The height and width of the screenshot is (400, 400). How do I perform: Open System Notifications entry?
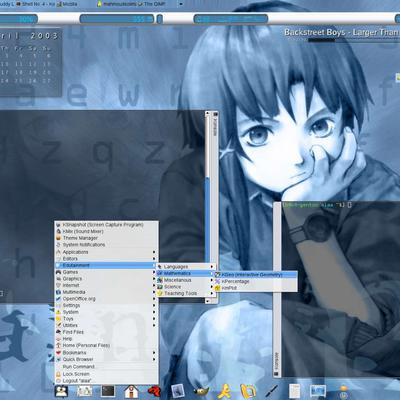click(x=106, y=245)
